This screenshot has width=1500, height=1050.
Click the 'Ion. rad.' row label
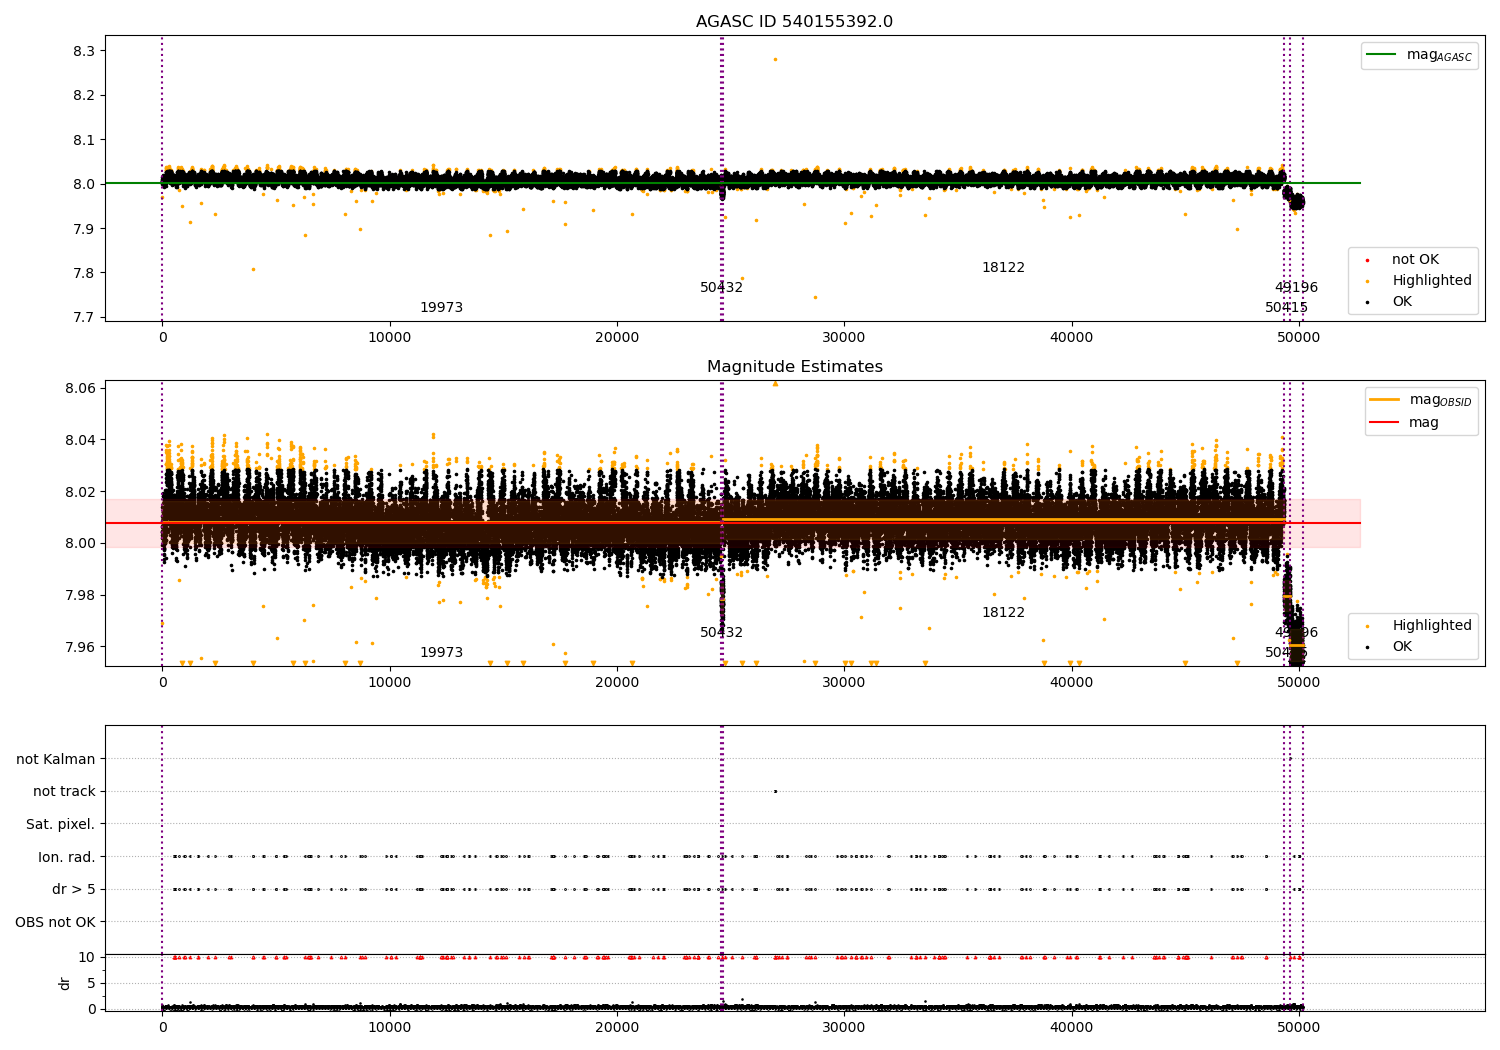[x=67, y=857]
